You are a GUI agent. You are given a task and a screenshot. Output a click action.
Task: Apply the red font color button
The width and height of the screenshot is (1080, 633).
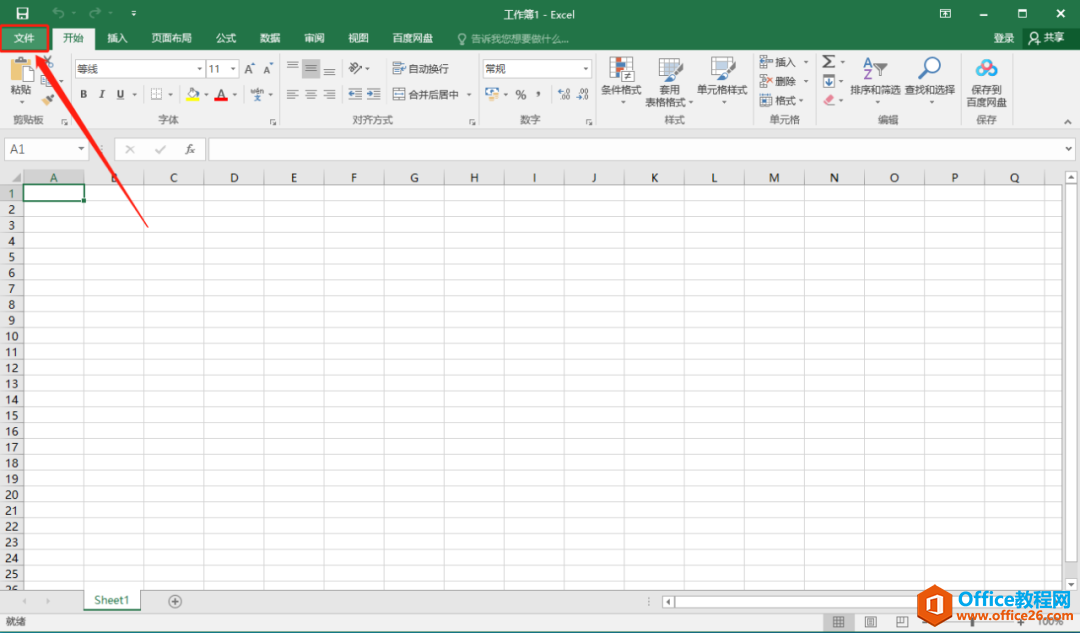tap(221, 94)
